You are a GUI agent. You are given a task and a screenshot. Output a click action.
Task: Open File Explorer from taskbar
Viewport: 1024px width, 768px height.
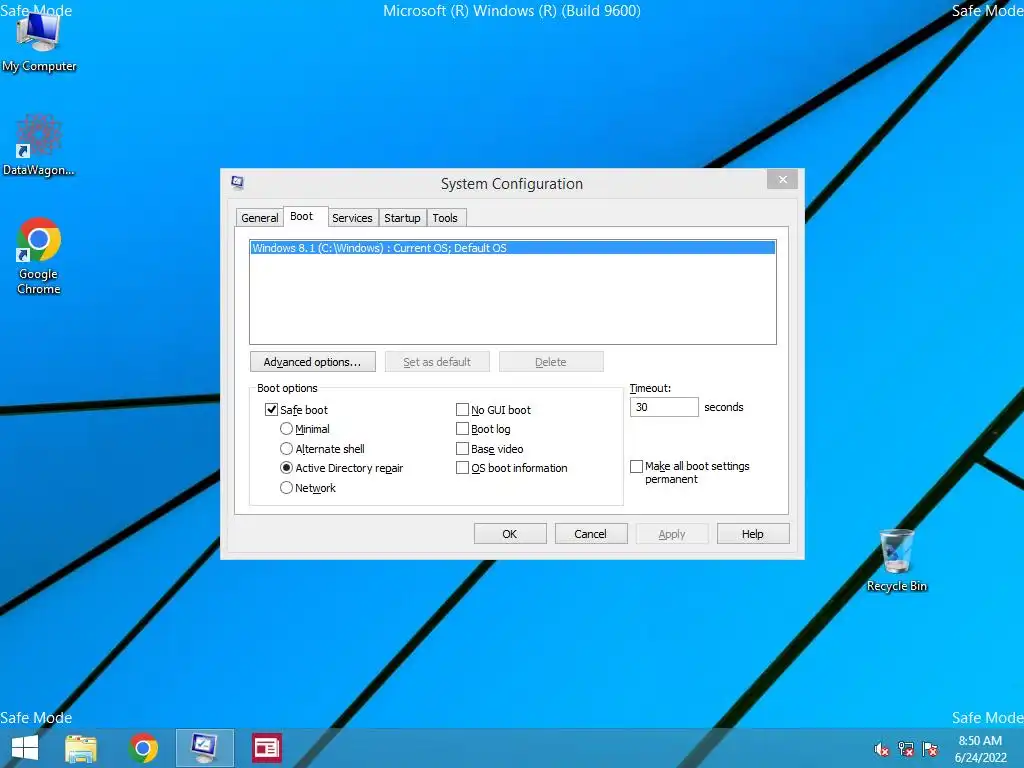point(81,748)
